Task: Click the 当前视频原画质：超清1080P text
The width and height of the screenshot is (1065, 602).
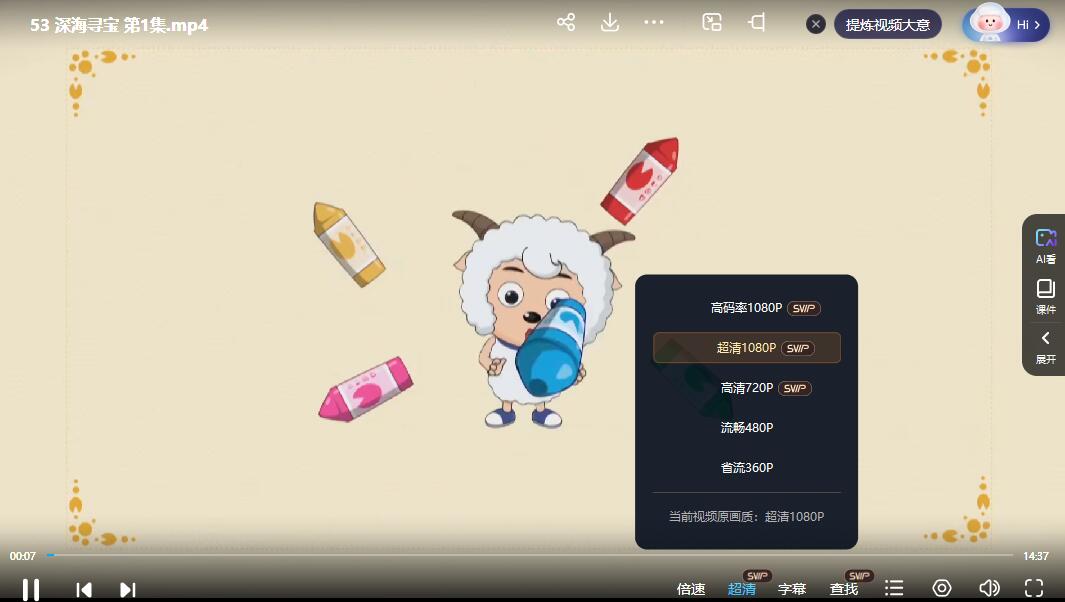Action: (746, 516)
